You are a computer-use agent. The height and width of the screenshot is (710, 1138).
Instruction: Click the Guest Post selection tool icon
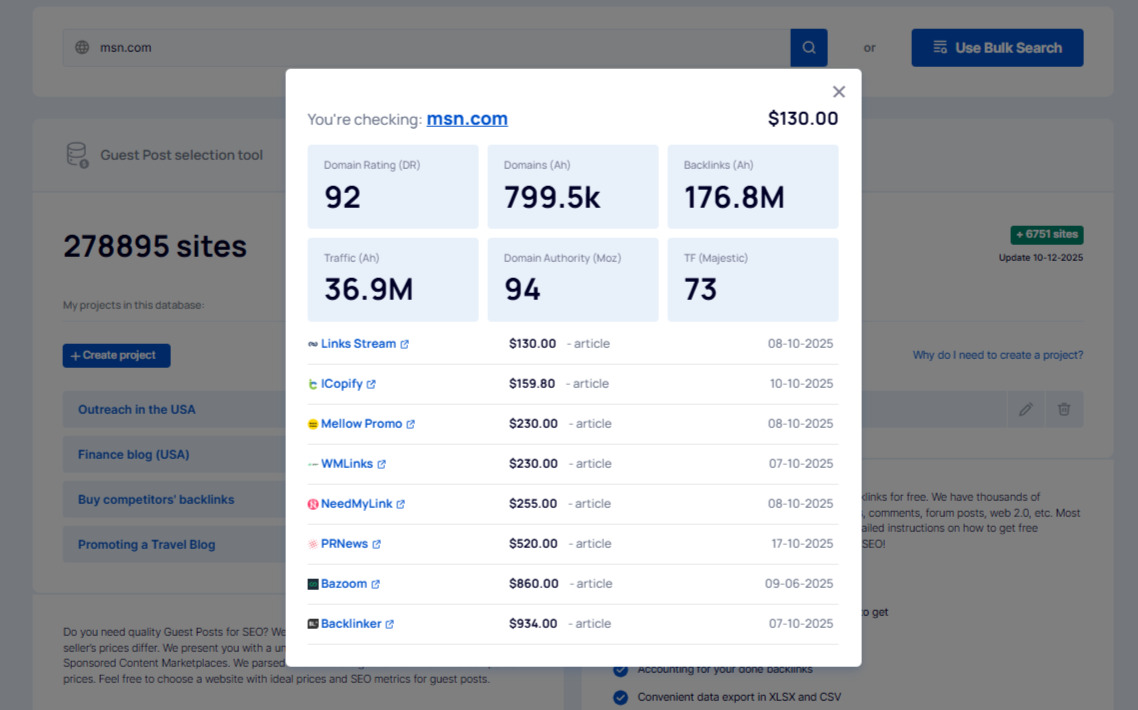pyautogui.click(x=76, y=154)
